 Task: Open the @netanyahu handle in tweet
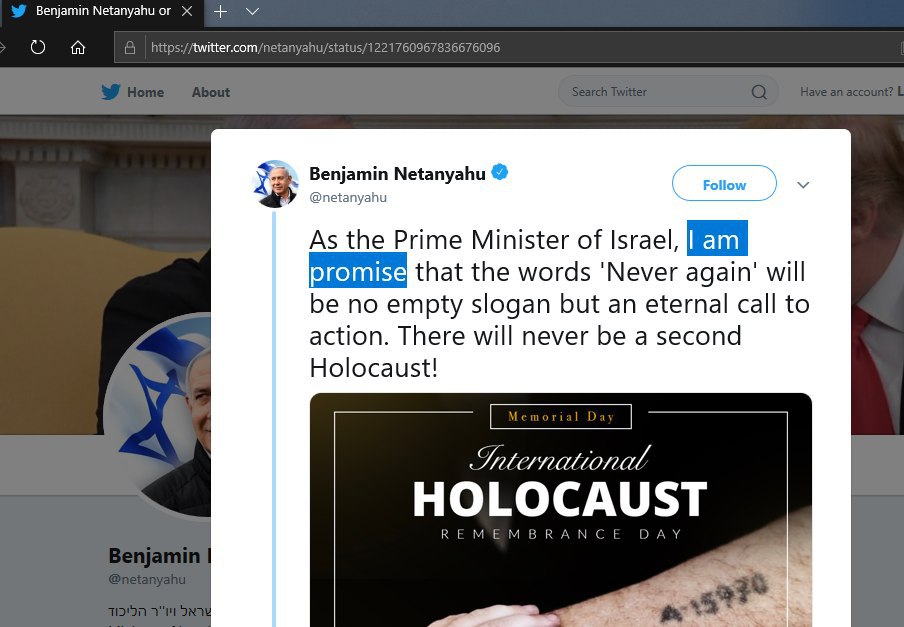tap(348, 197)
